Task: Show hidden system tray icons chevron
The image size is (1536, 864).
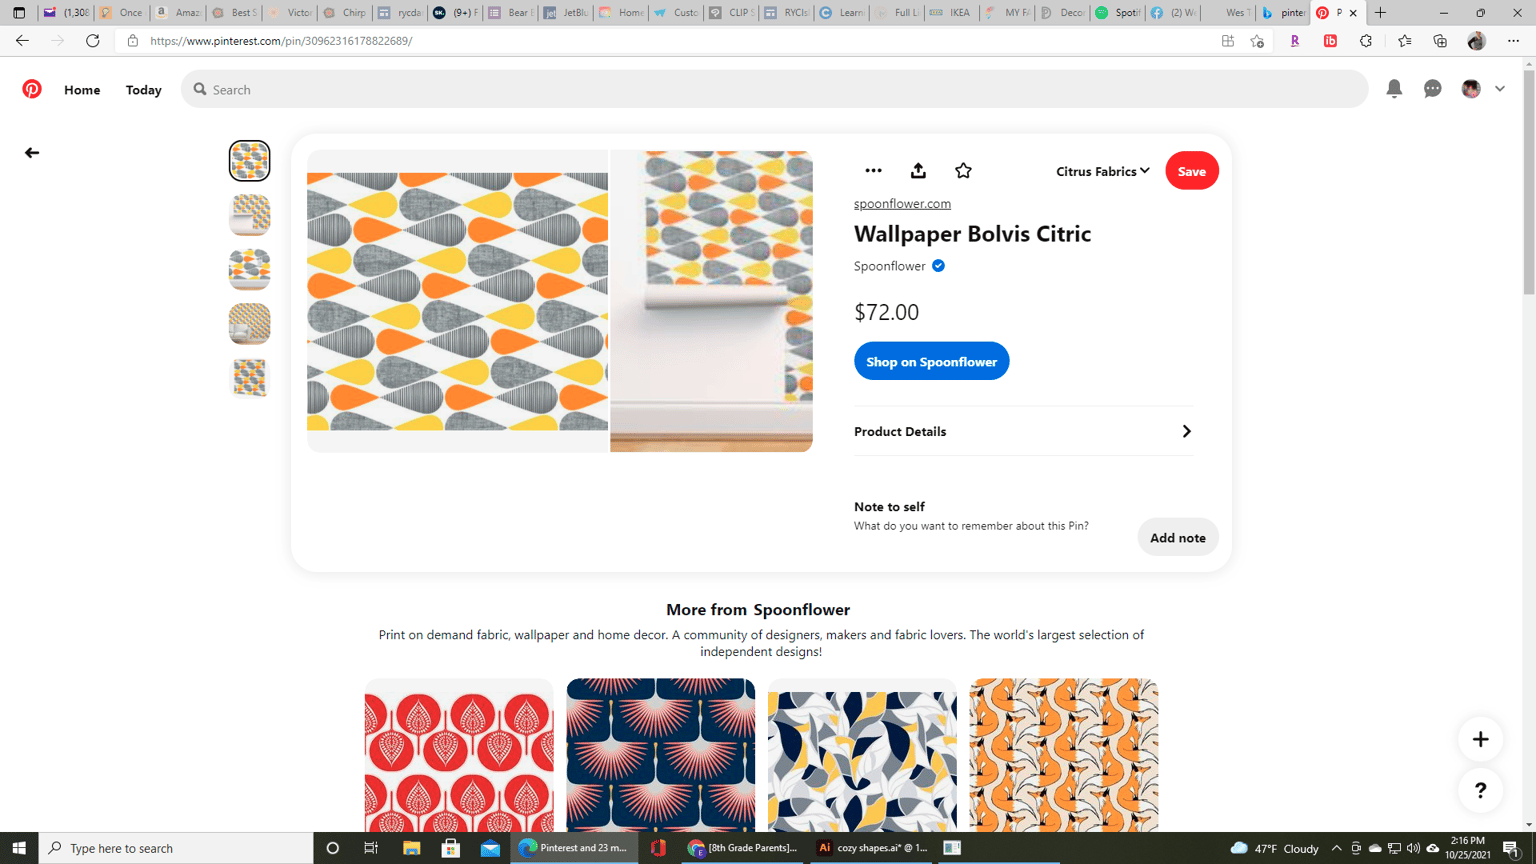Action: [1336, 848]
